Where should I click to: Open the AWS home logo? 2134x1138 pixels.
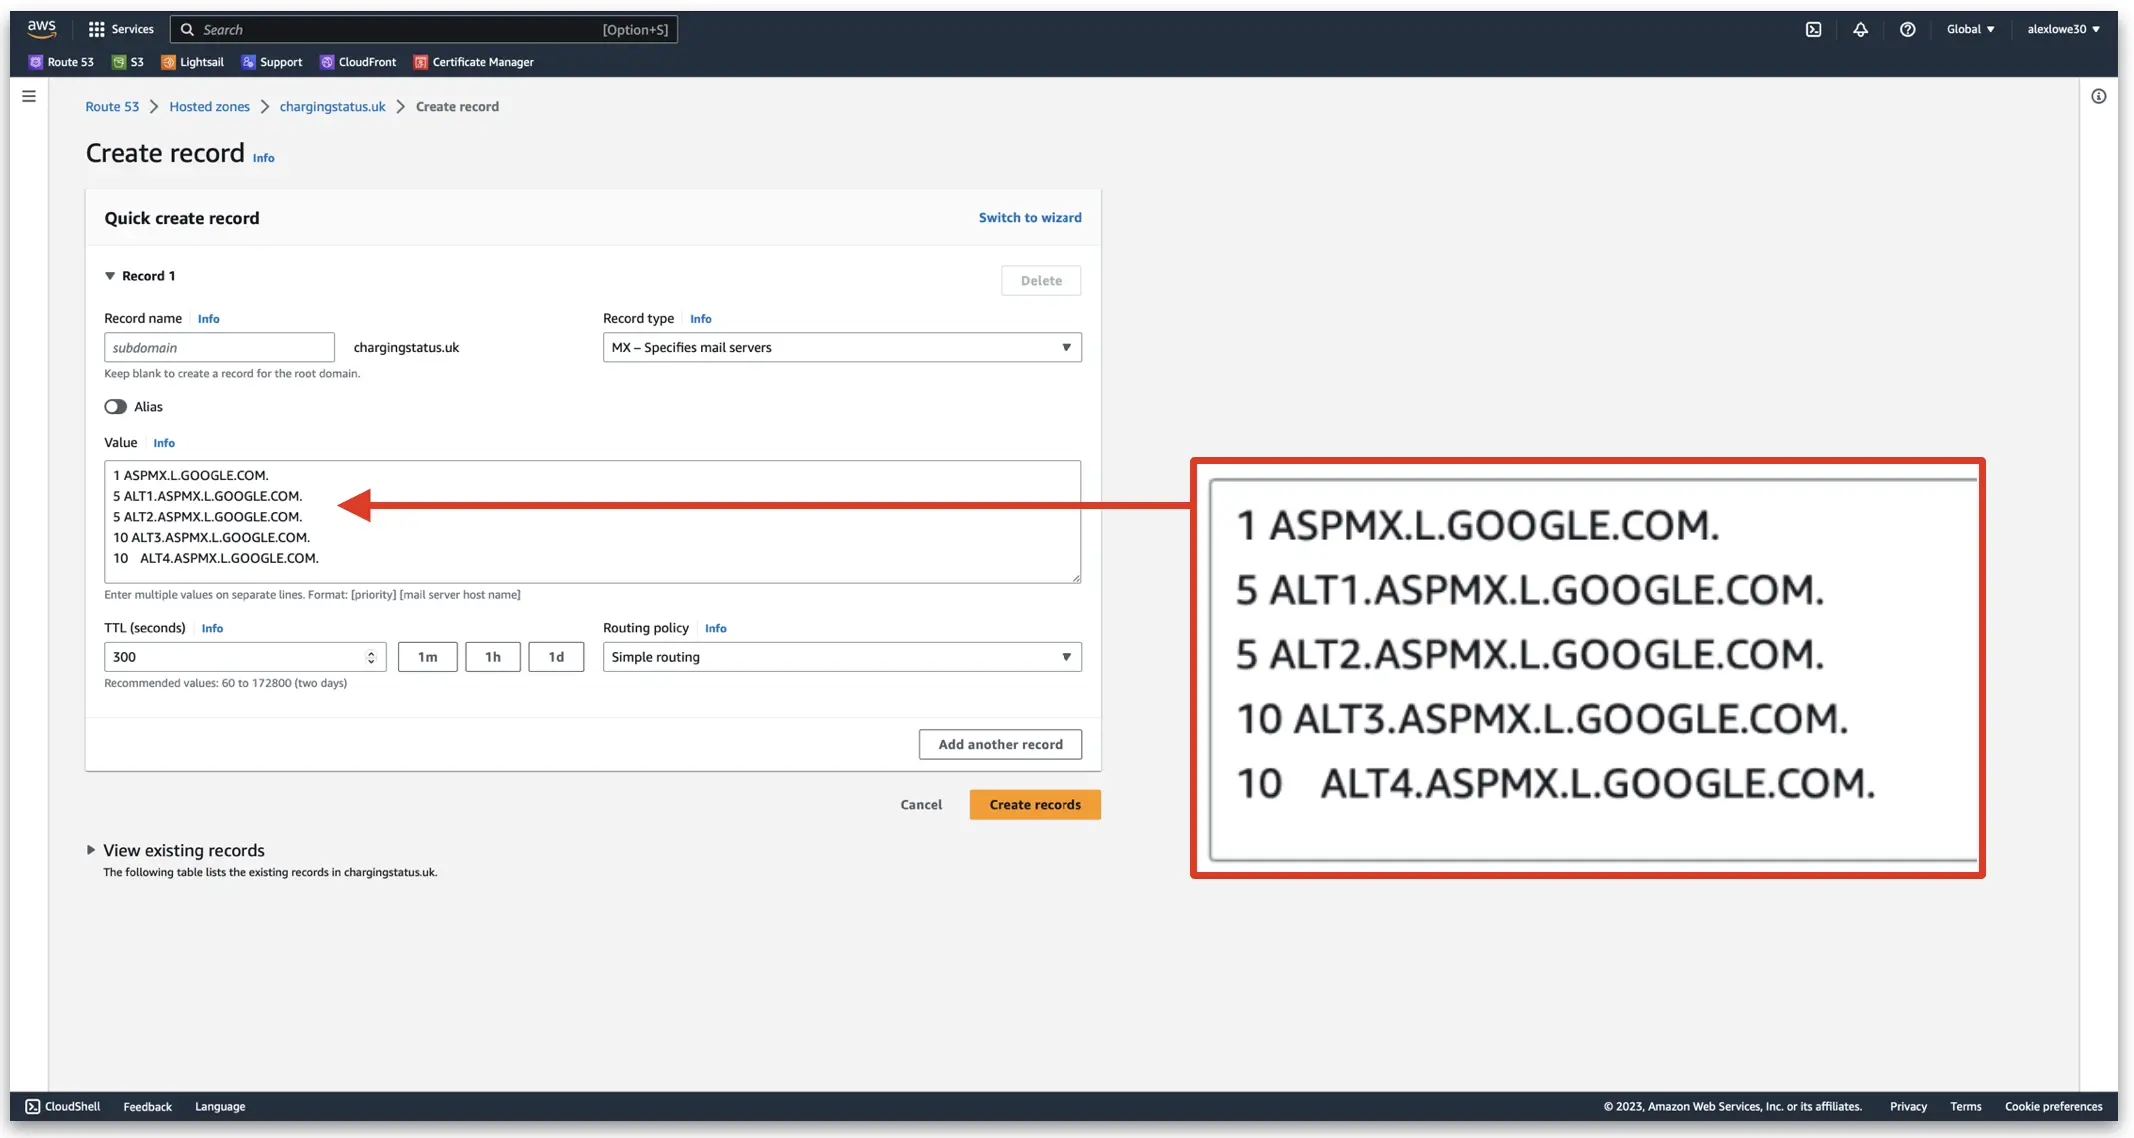click(41, 29)
